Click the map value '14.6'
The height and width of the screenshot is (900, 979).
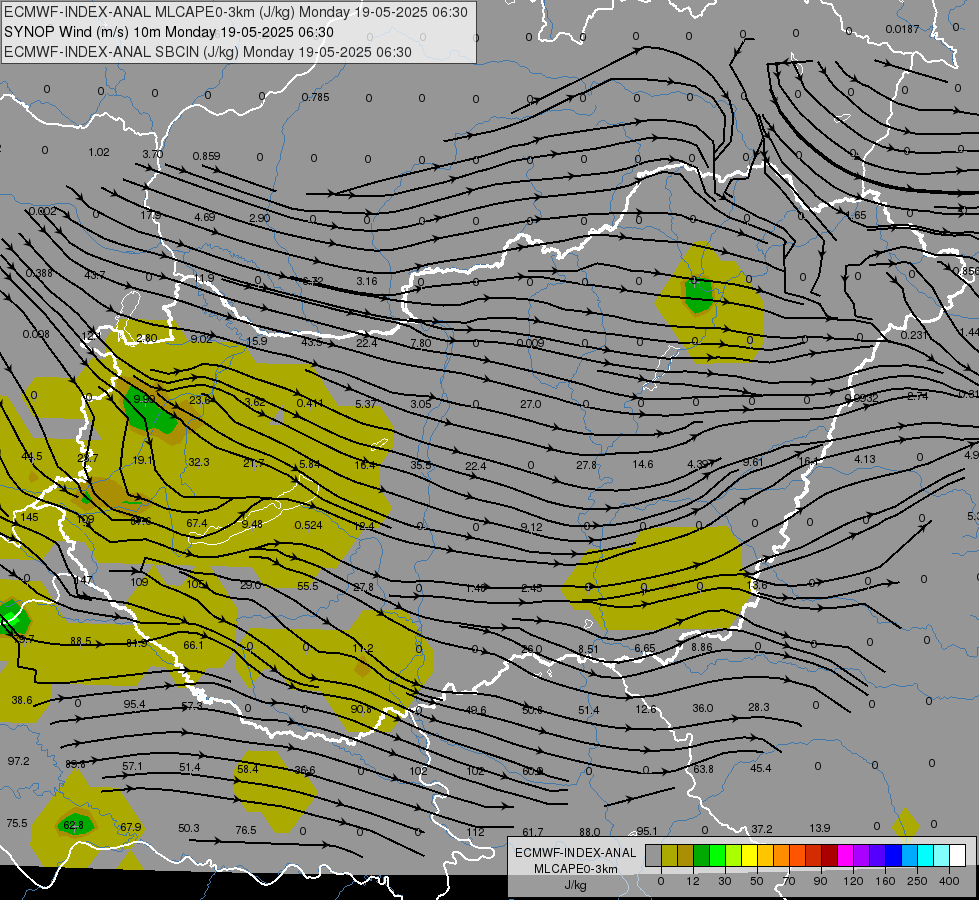point(642,464)
